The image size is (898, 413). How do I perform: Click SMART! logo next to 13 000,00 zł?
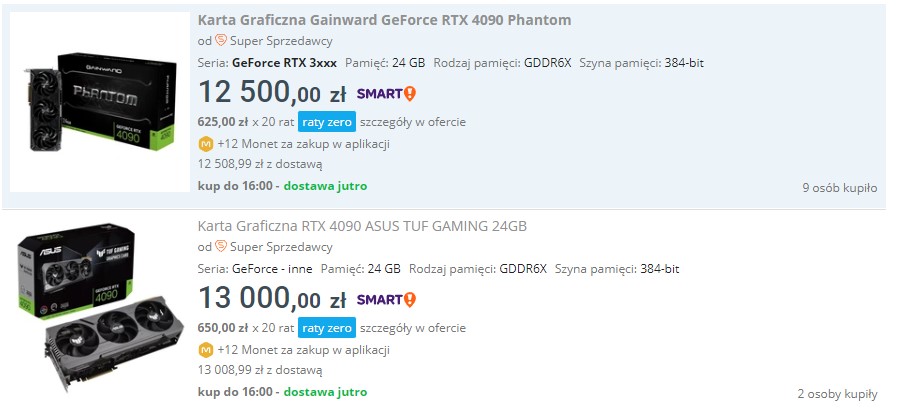pos(386,300)
